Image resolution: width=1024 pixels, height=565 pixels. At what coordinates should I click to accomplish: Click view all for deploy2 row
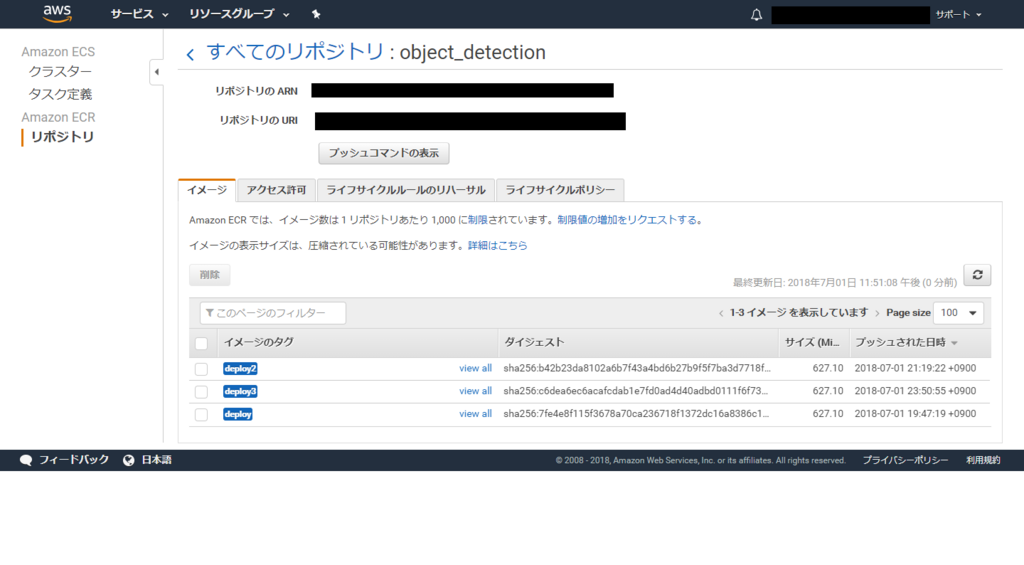[475, 368]
